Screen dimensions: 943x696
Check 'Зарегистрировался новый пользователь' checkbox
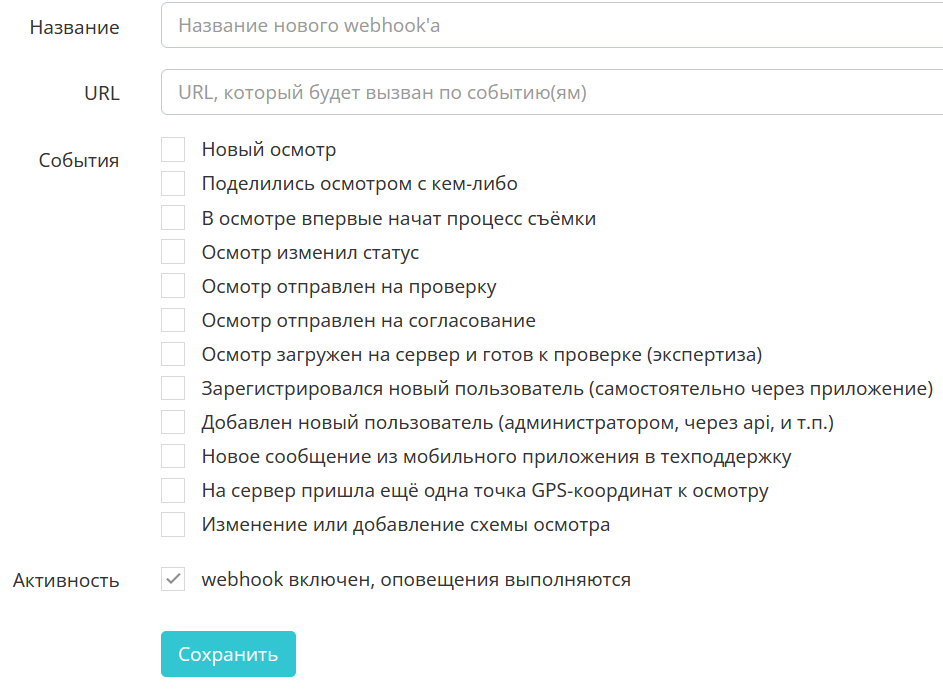click(x=173, y=388)
